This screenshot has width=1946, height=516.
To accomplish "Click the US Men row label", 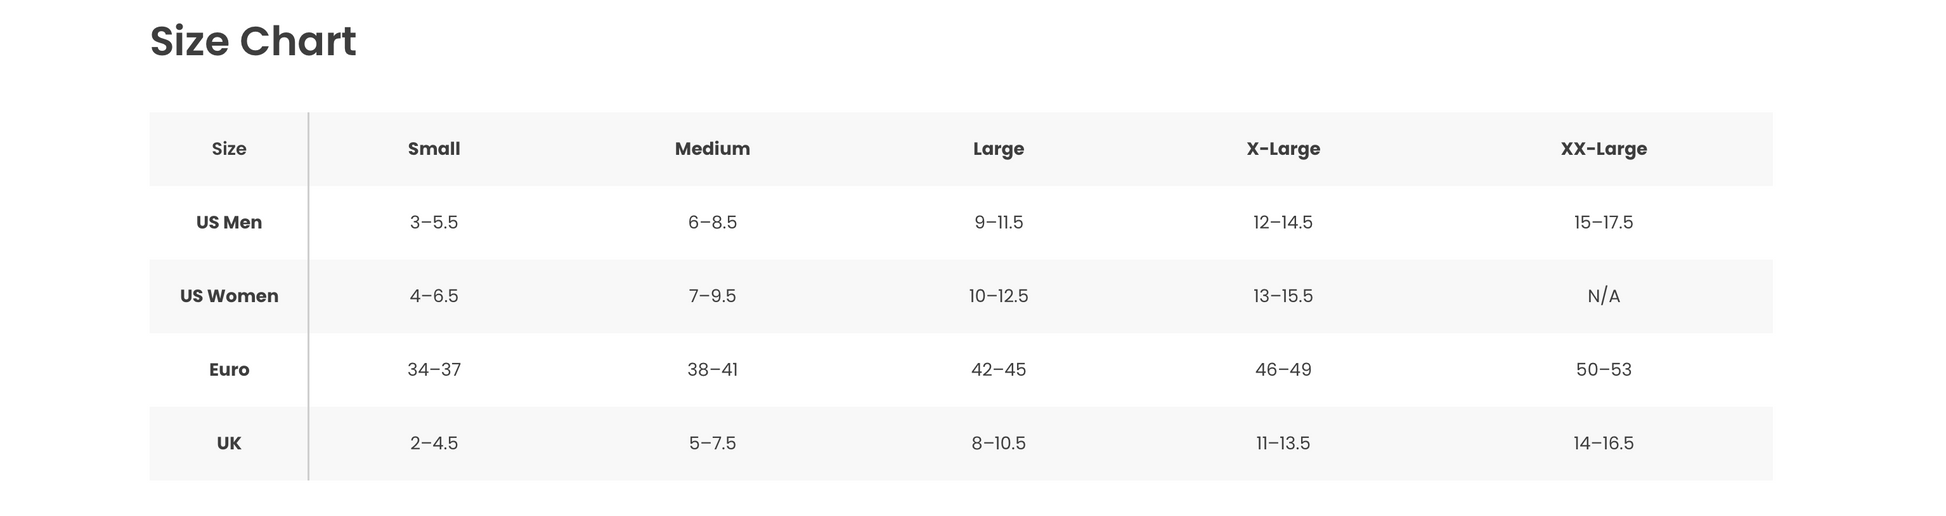I will (229, 222).
